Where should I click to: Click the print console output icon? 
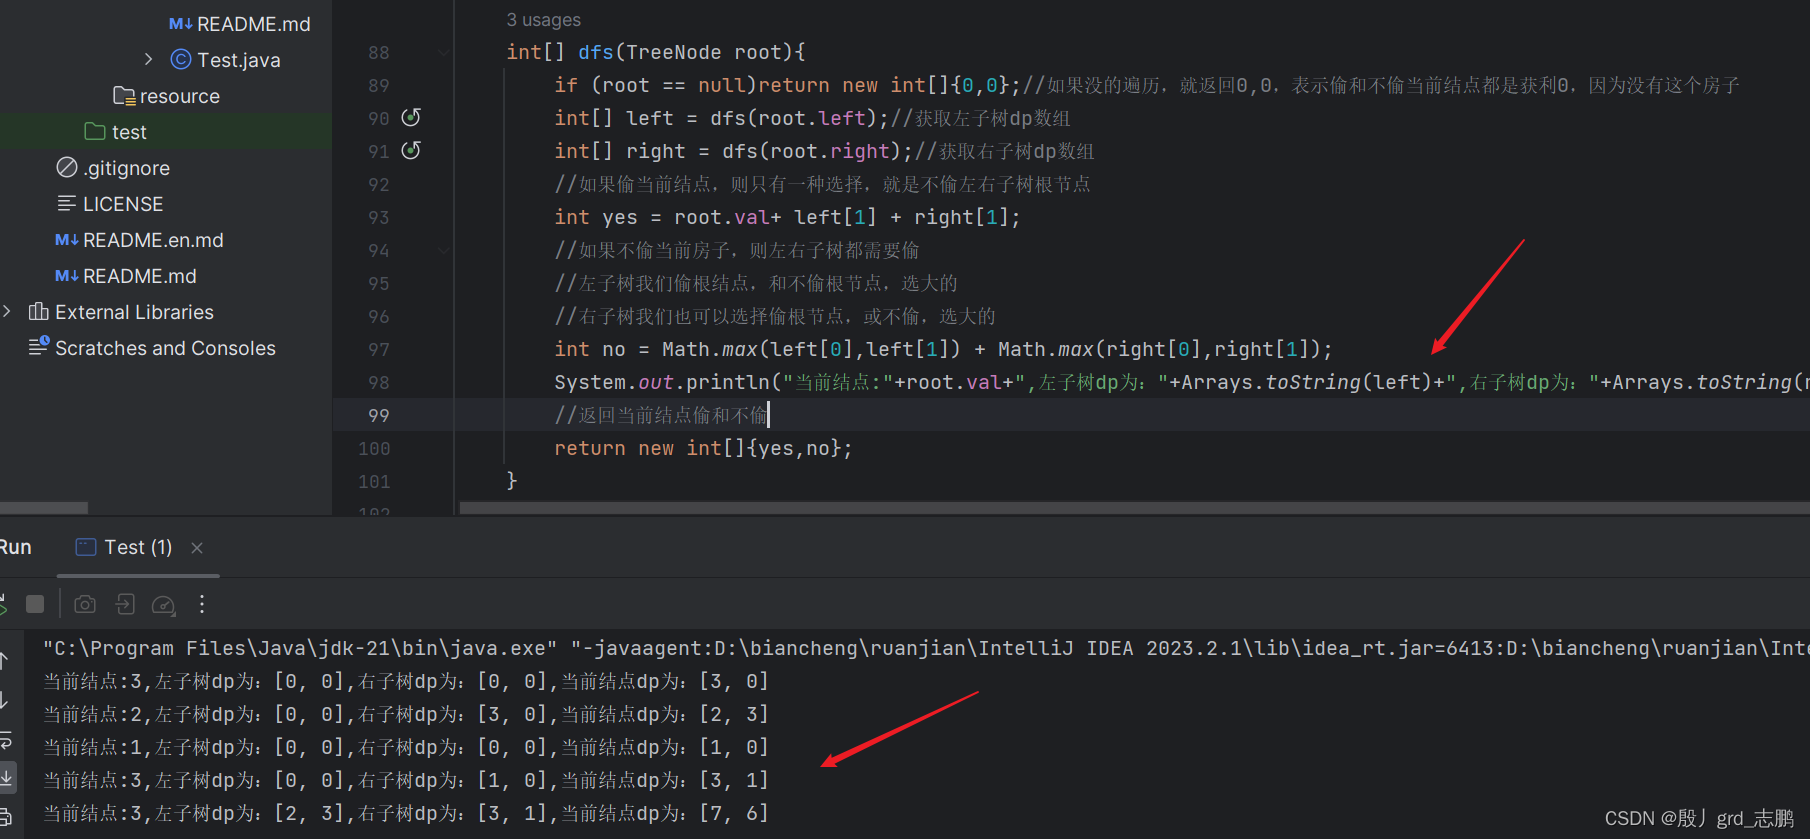5,816
